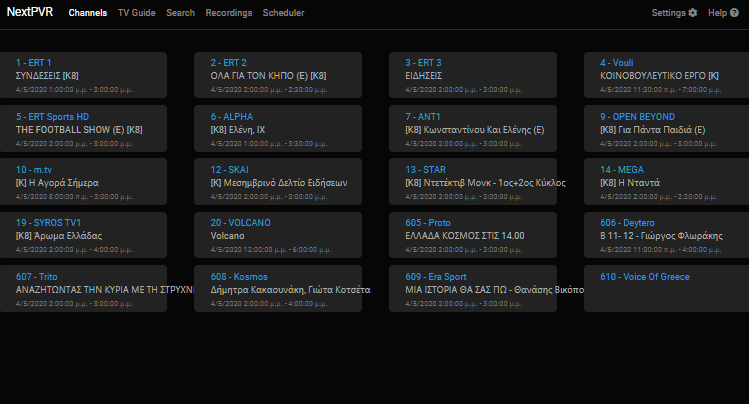Viewport: 749px width, 404px height.
Task: Open channel 14 - MEGA
Action: (x=622, y=170)
